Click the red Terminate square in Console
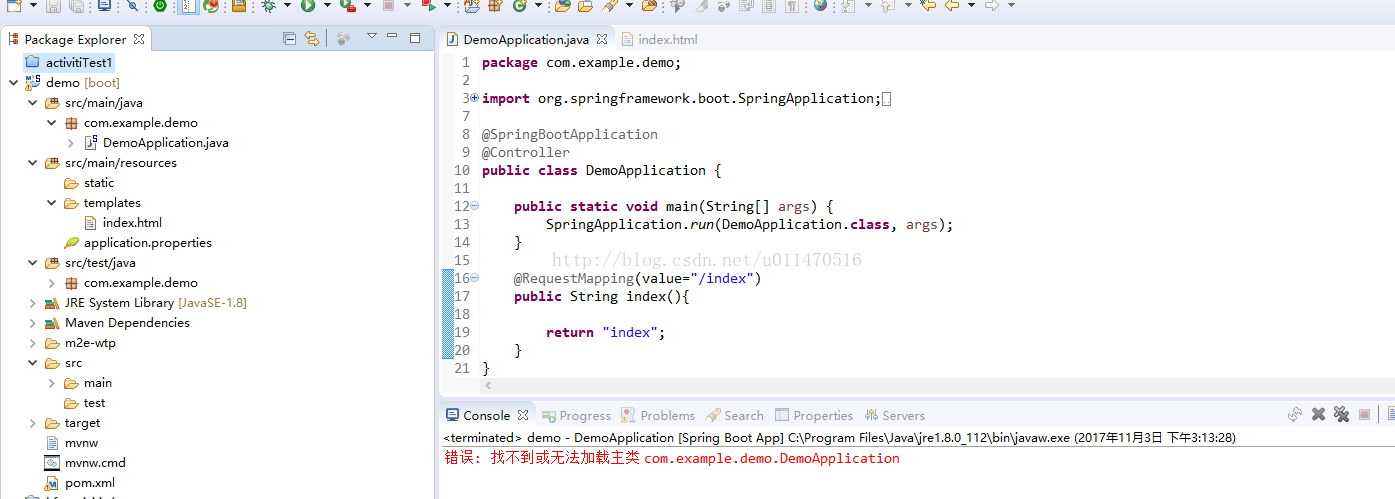The image size is (1395, 499). point(1364,414)
